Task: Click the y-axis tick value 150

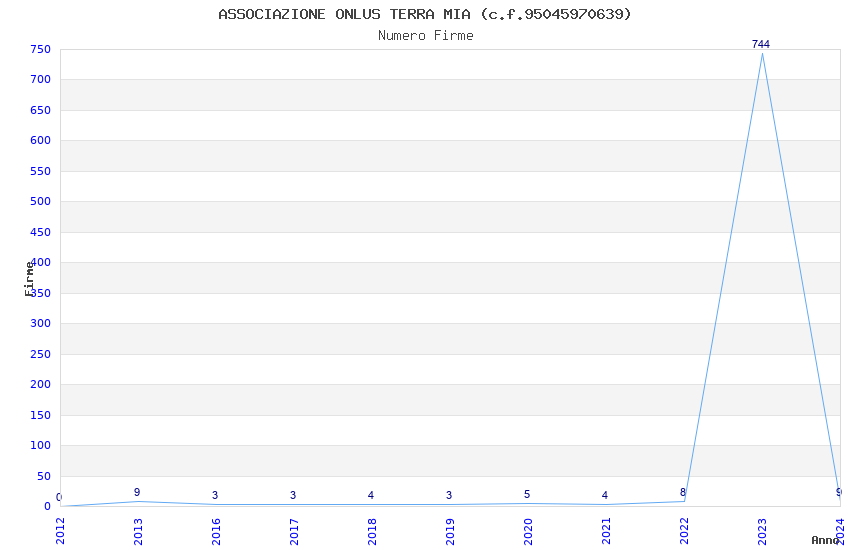Action: [41, 415]
